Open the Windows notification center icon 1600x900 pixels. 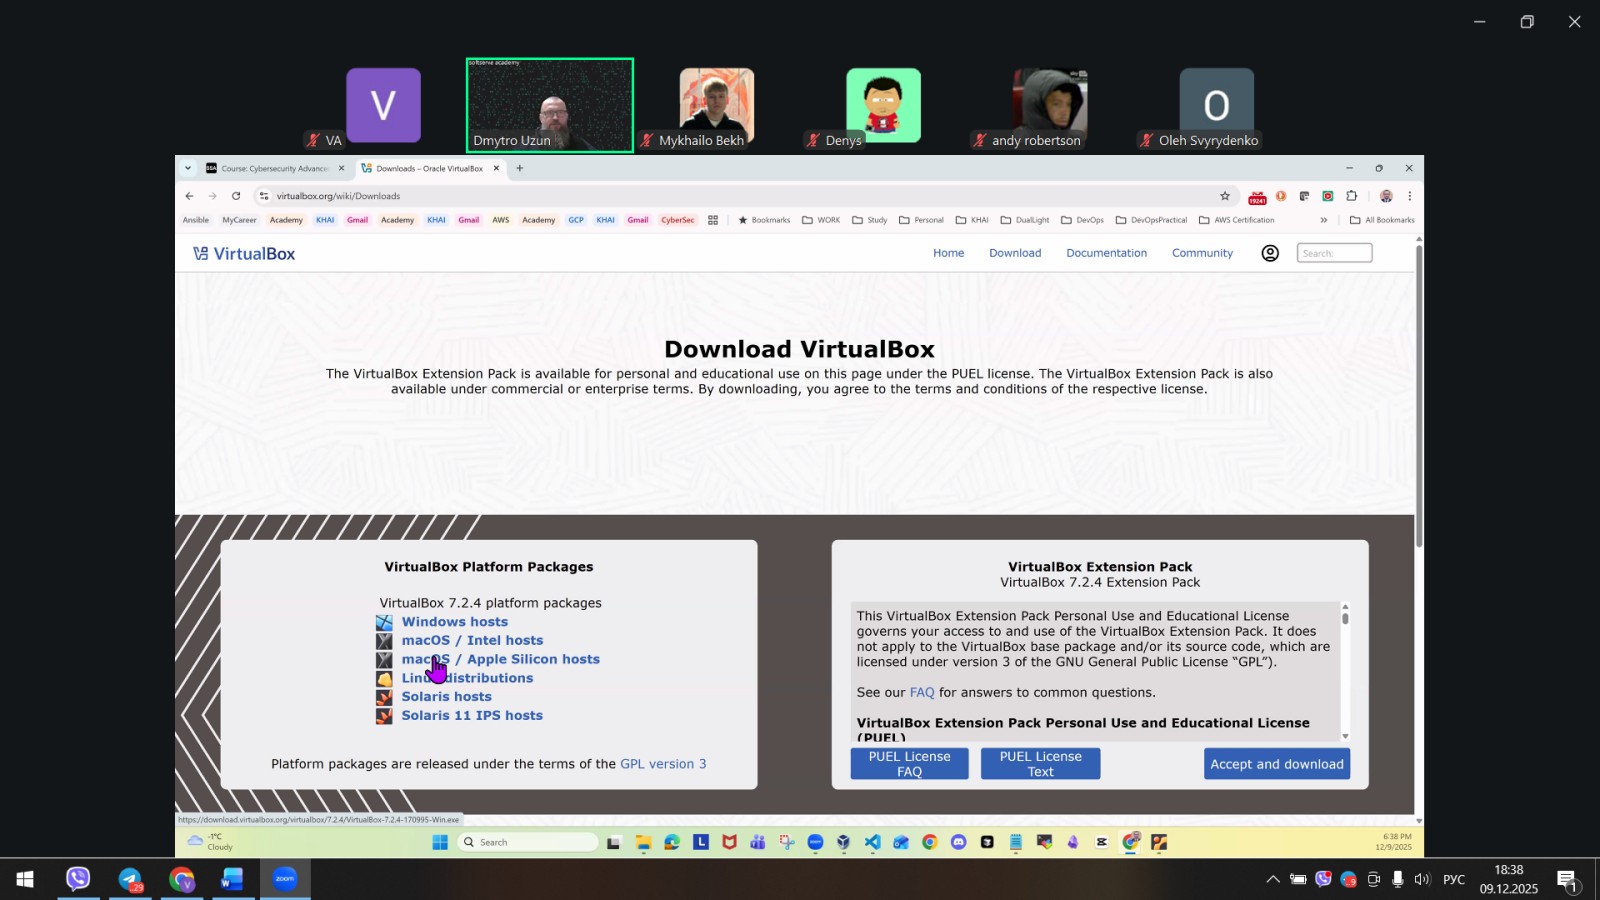pyautogui.click(x=1567, y=879)
